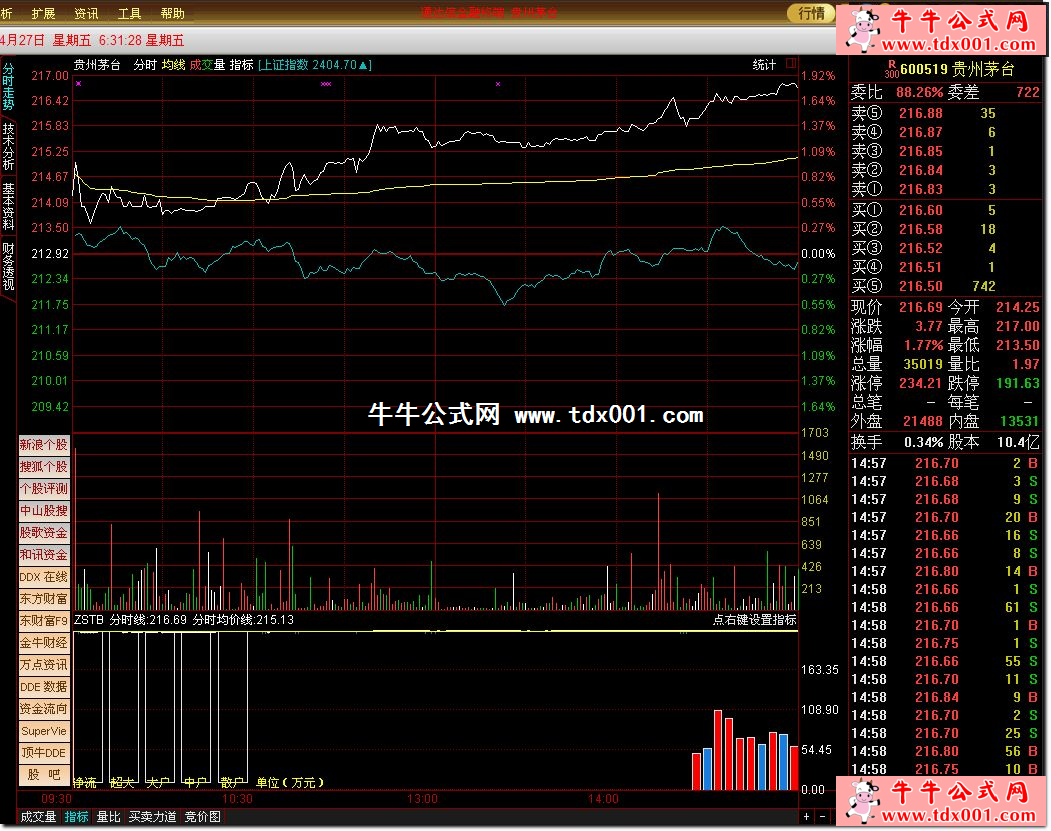Click the 中山股搜 shortcut button
The width and height of the screenshot is (1051, 831).
pyautogui.click(x=44, y=511)
